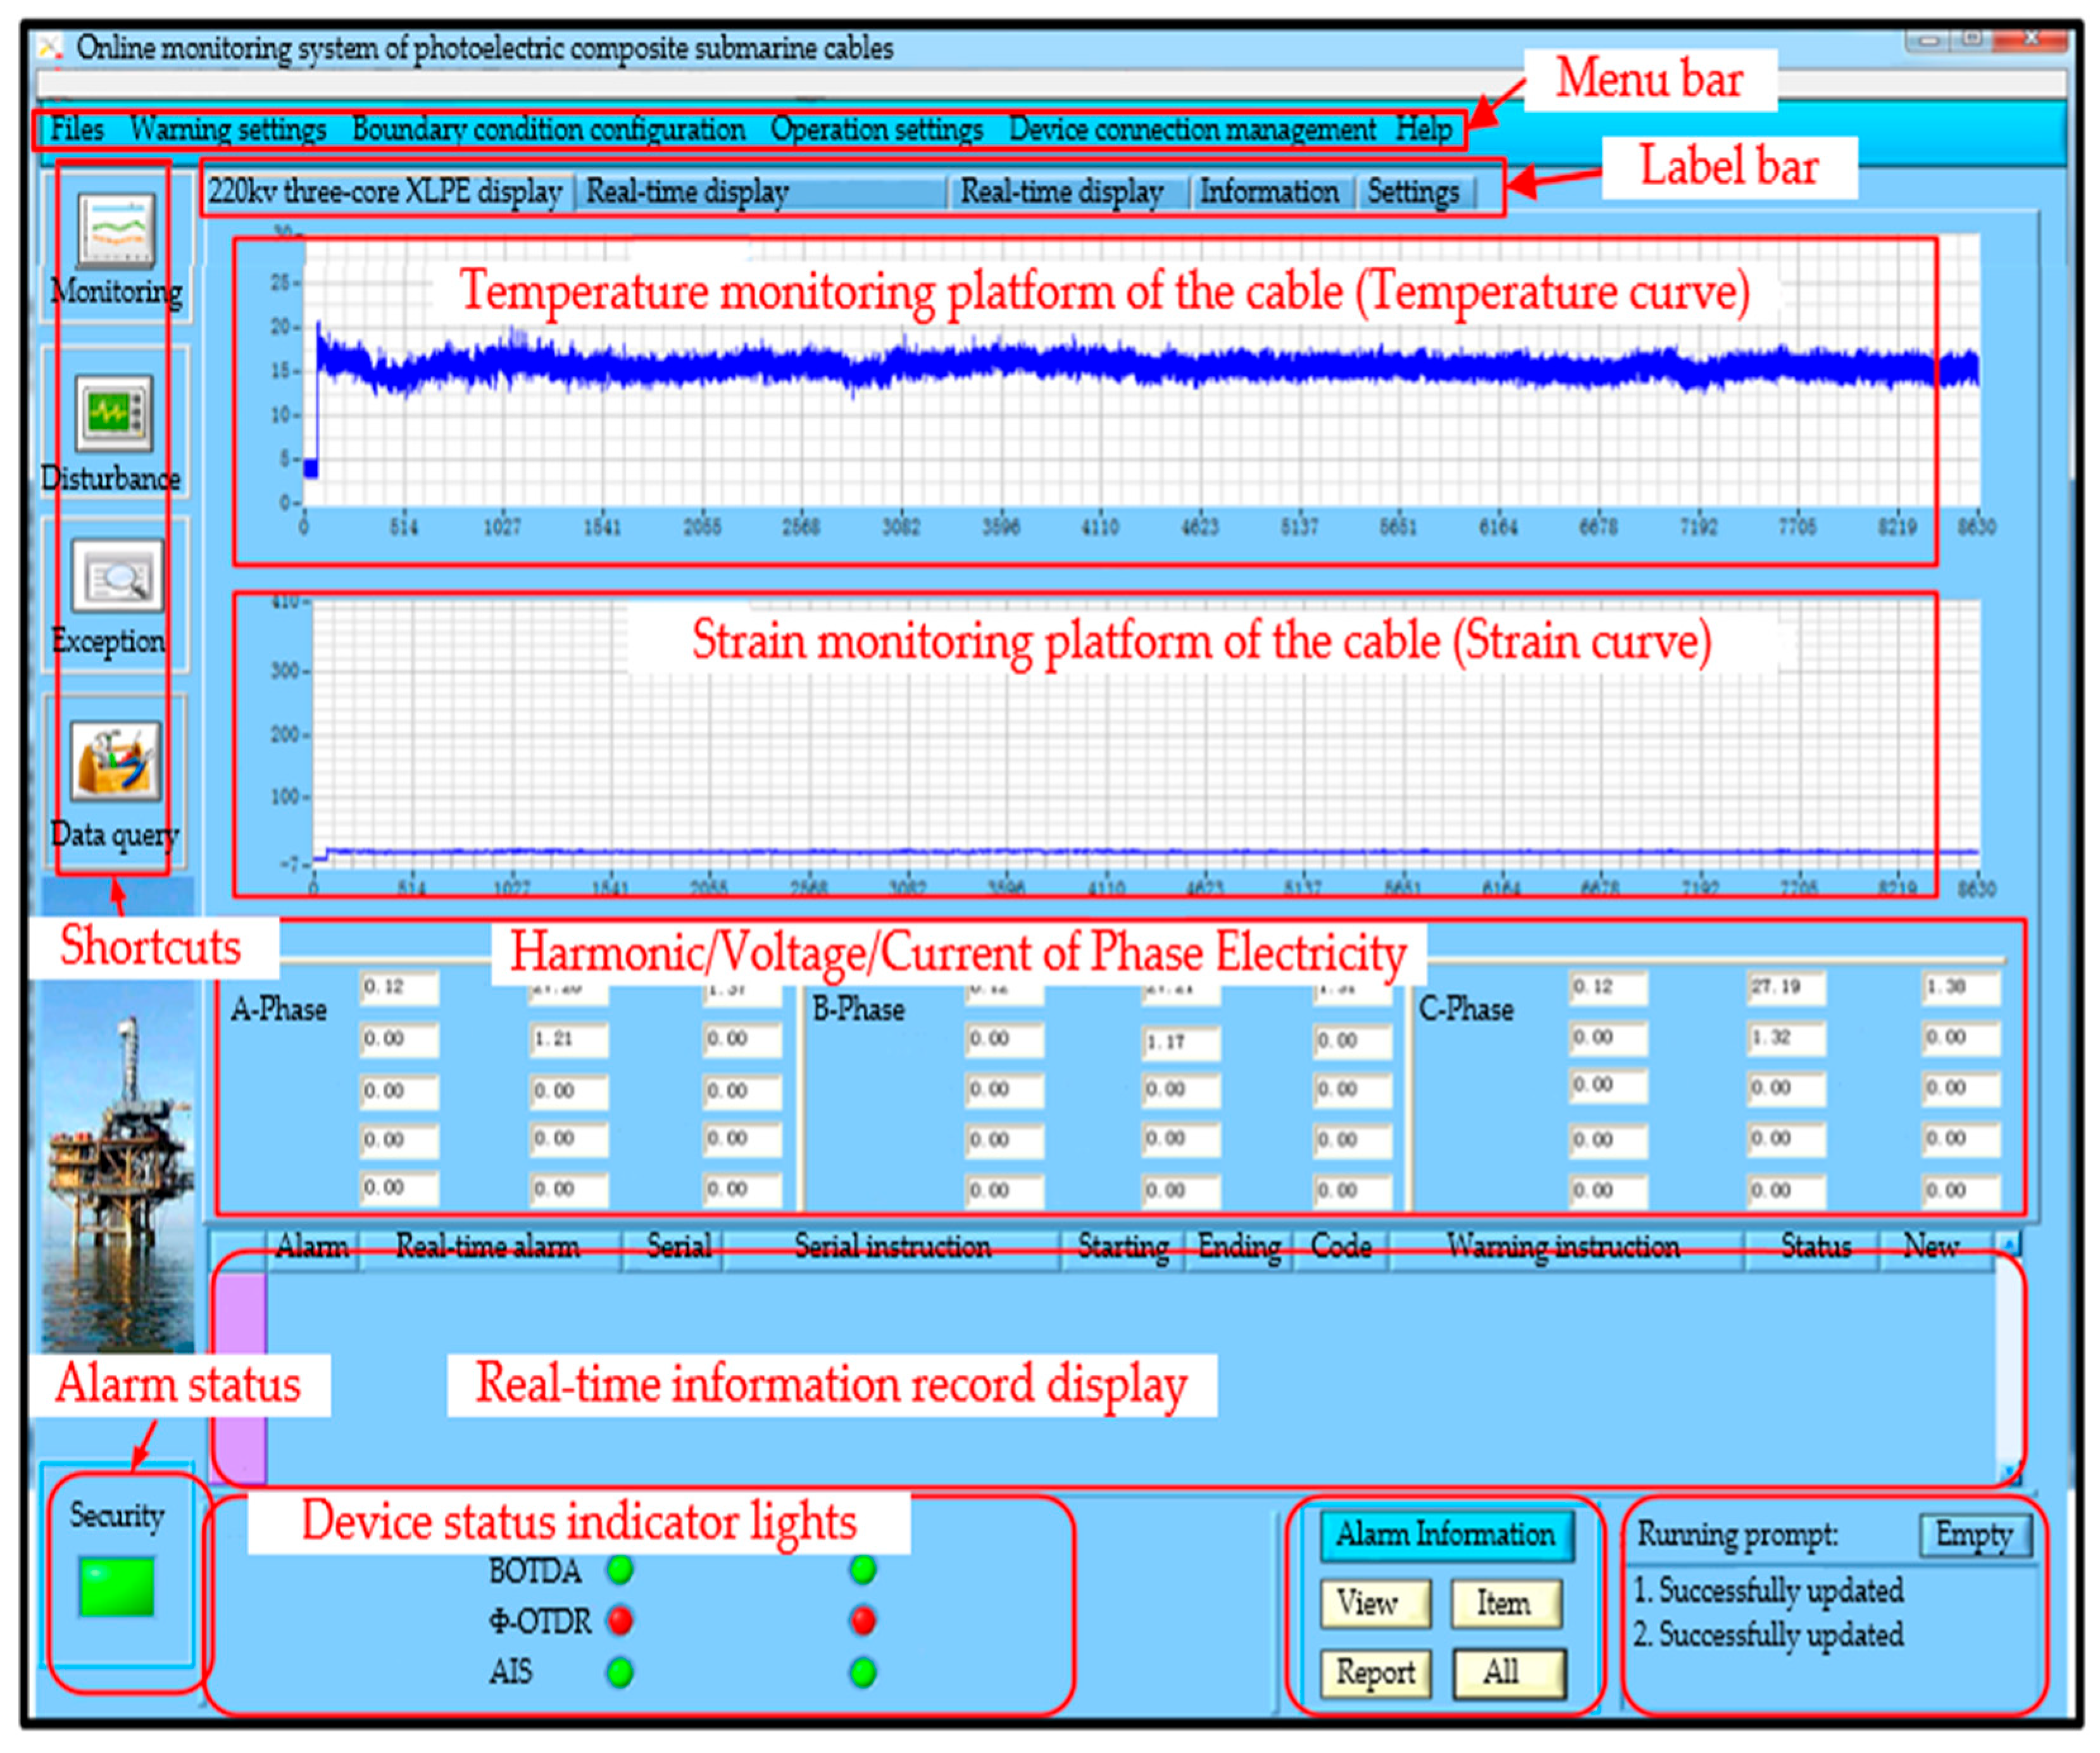Click the green Security alarm indicator
The image size is (2100, 1753).
(x=117, y=1587)
